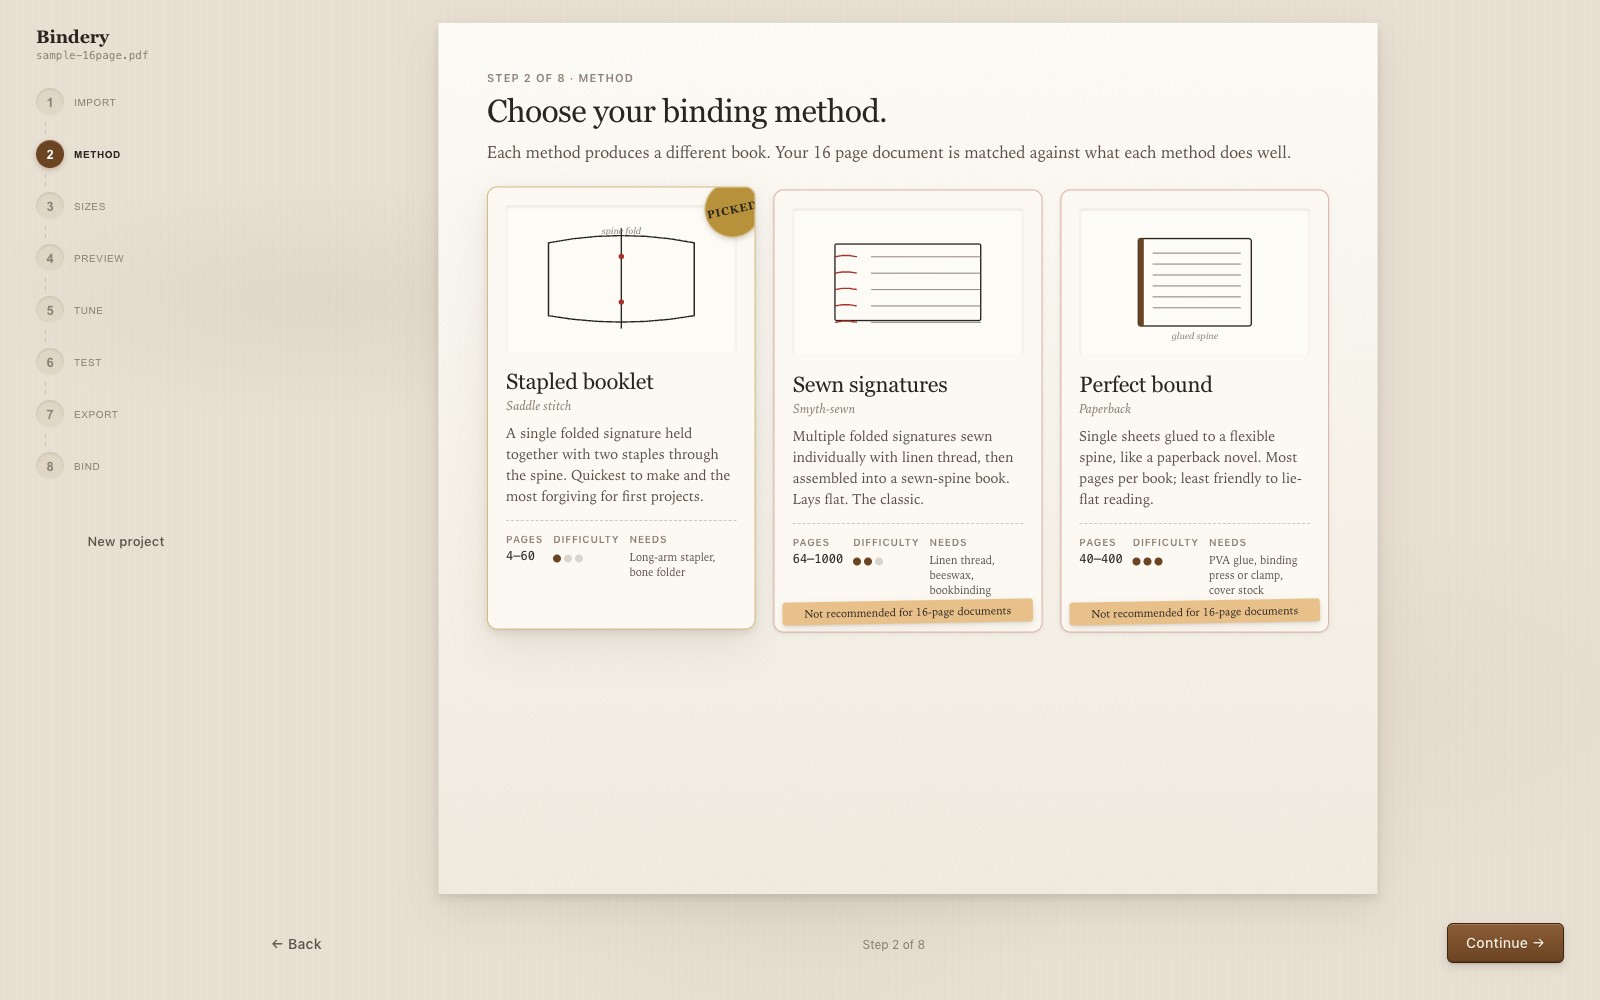
Task: Go to the EXPORT step label
Action: click(x=96, y=415)
